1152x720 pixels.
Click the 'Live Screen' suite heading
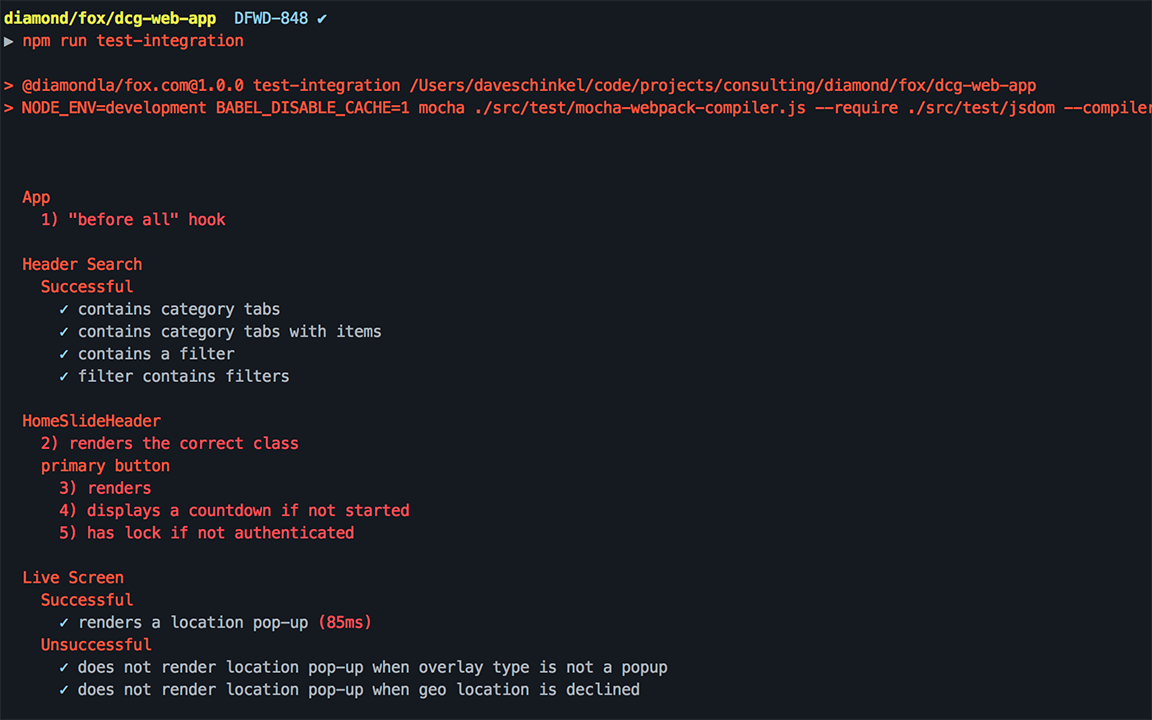pyautogui.click(x=73, y=578)
